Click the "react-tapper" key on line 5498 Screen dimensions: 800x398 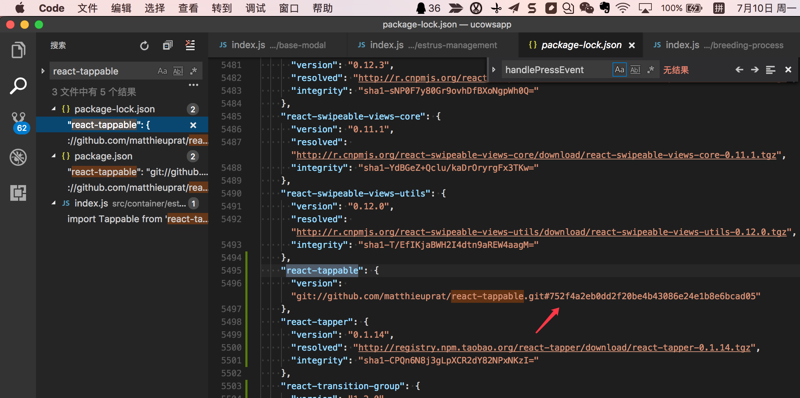(316, 322)
